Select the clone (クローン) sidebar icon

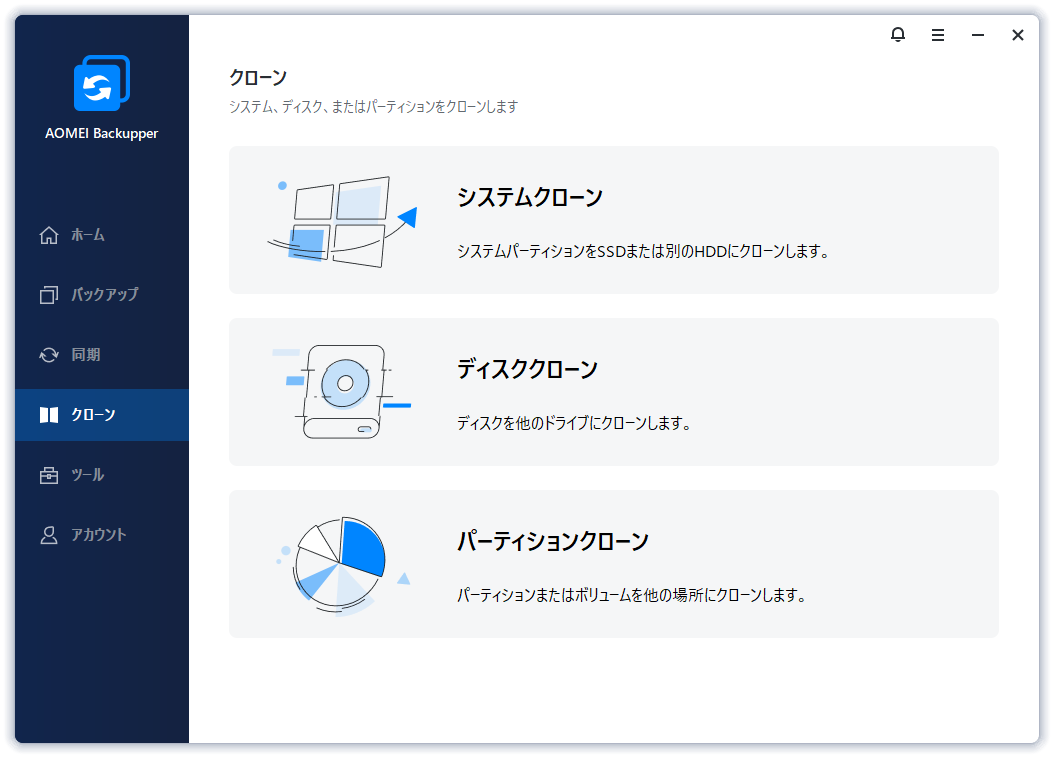48,415
